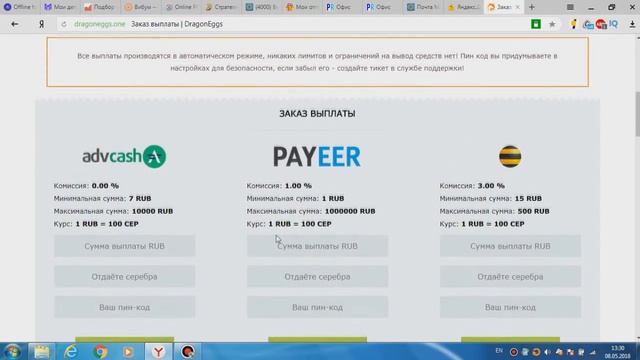Open the downloads arrow icon
The image size is (640, 360).
coord(632,24)
